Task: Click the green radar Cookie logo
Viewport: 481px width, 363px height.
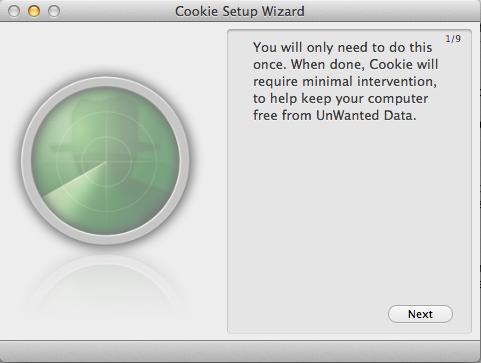Action: [105, 161]
